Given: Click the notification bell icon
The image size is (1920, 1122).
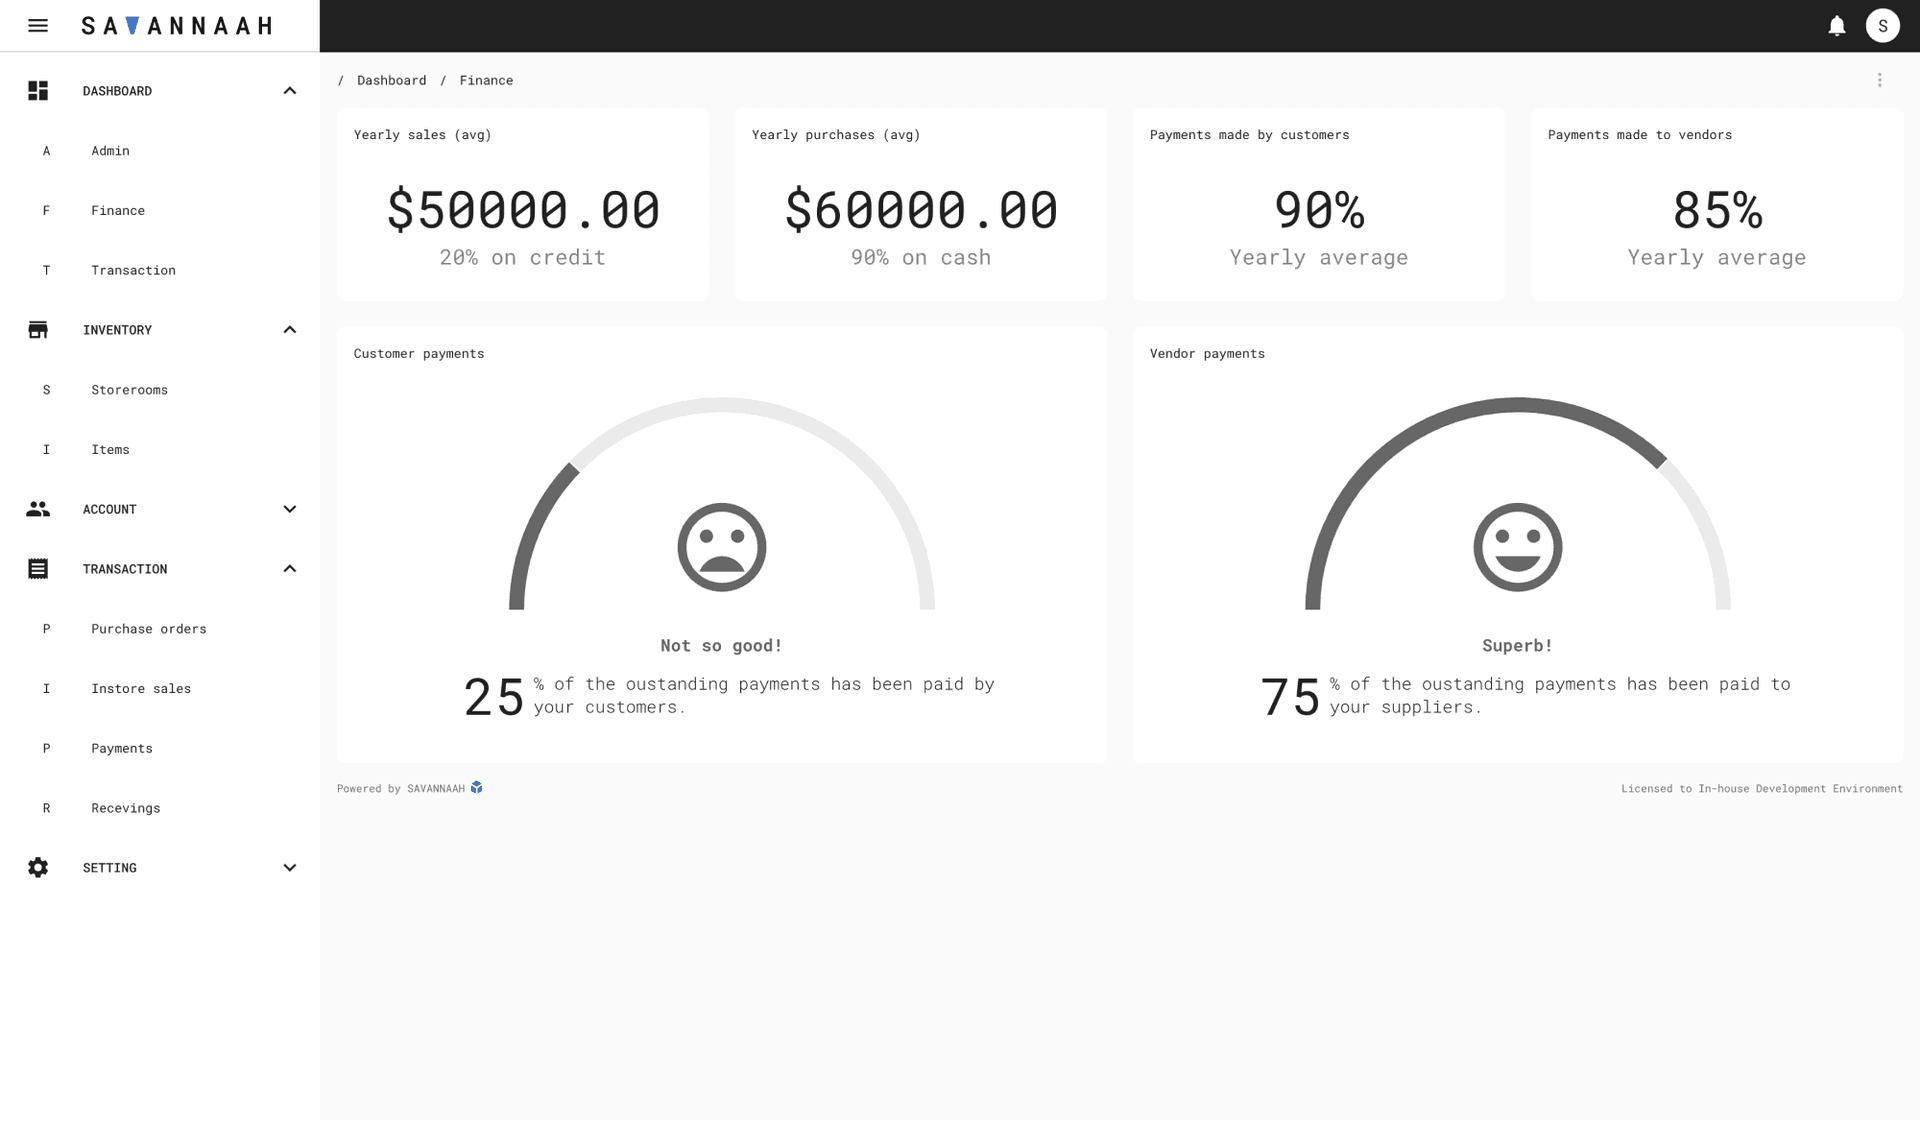Looking at the screenshot, I should (x=1836, y=25).
